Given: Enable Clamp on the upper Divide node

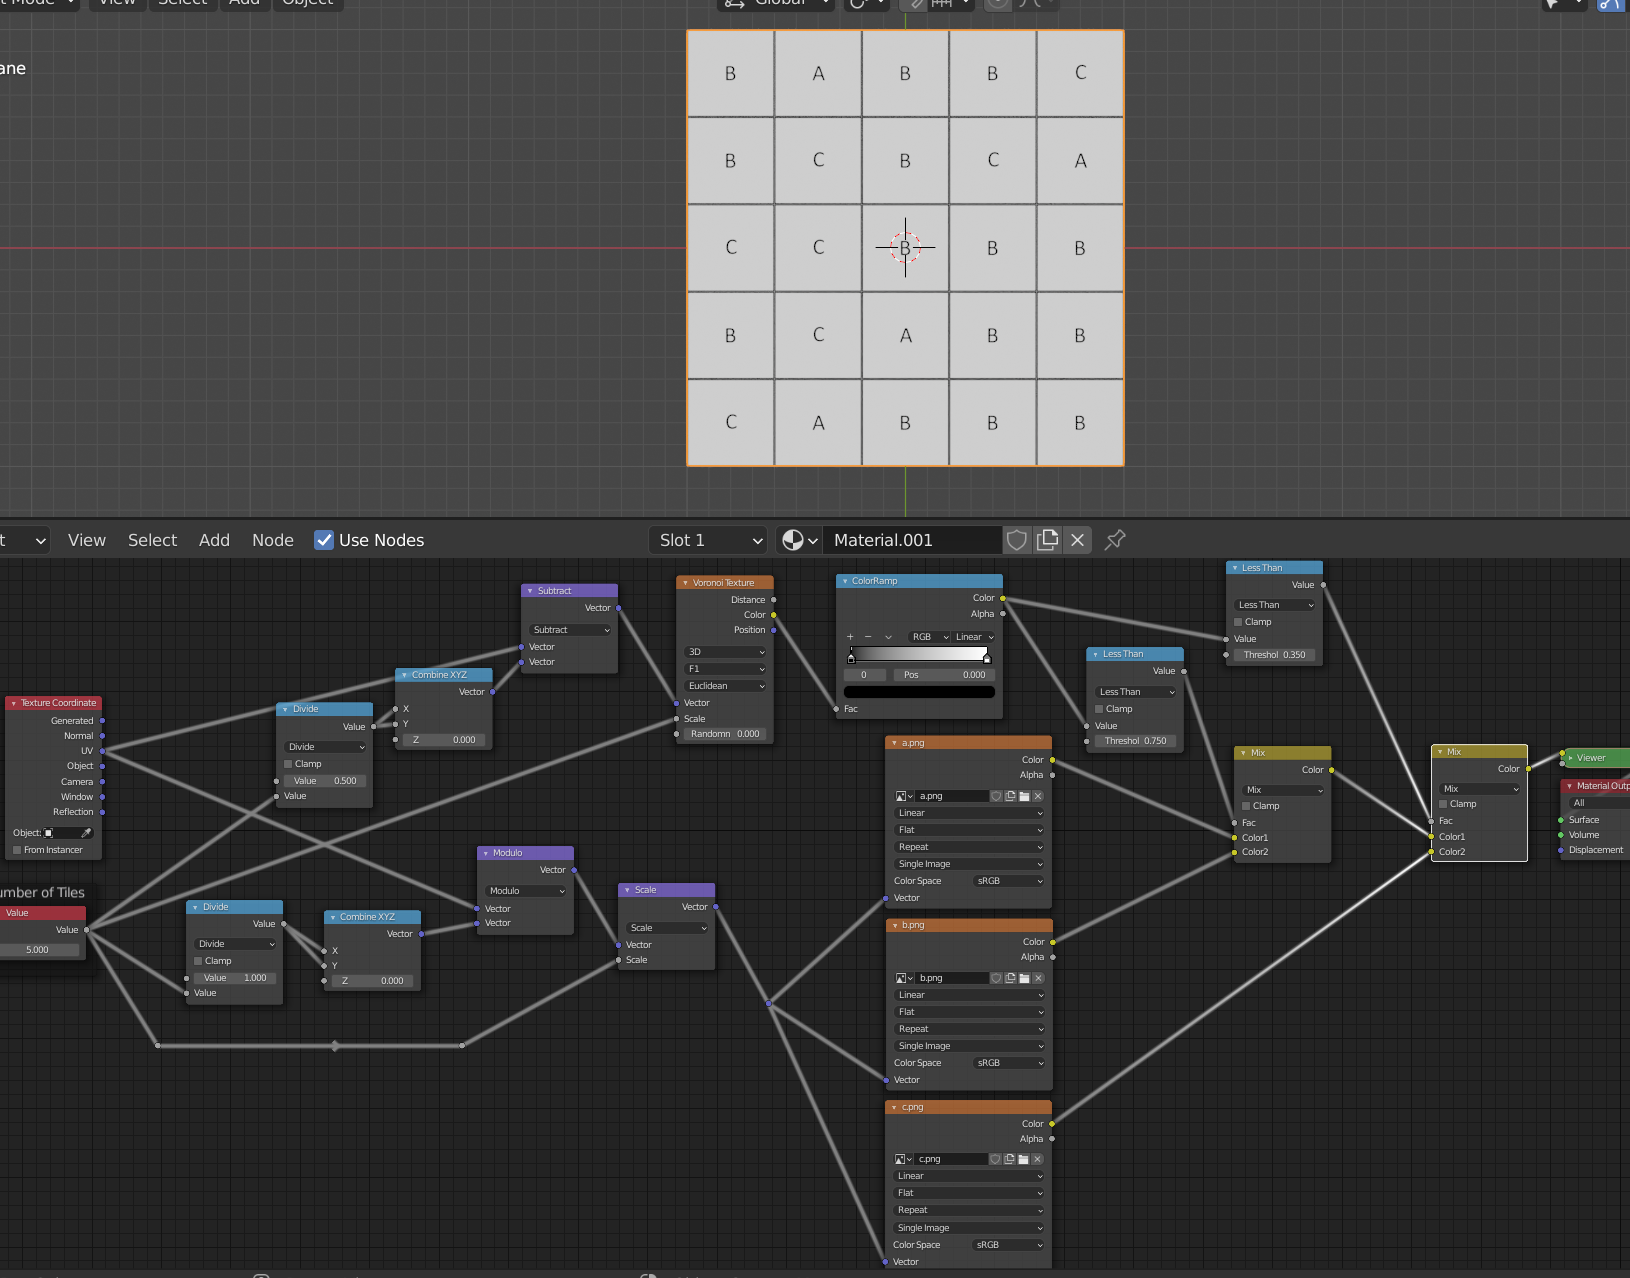Looking at the screenshot, I should (288, 764).
